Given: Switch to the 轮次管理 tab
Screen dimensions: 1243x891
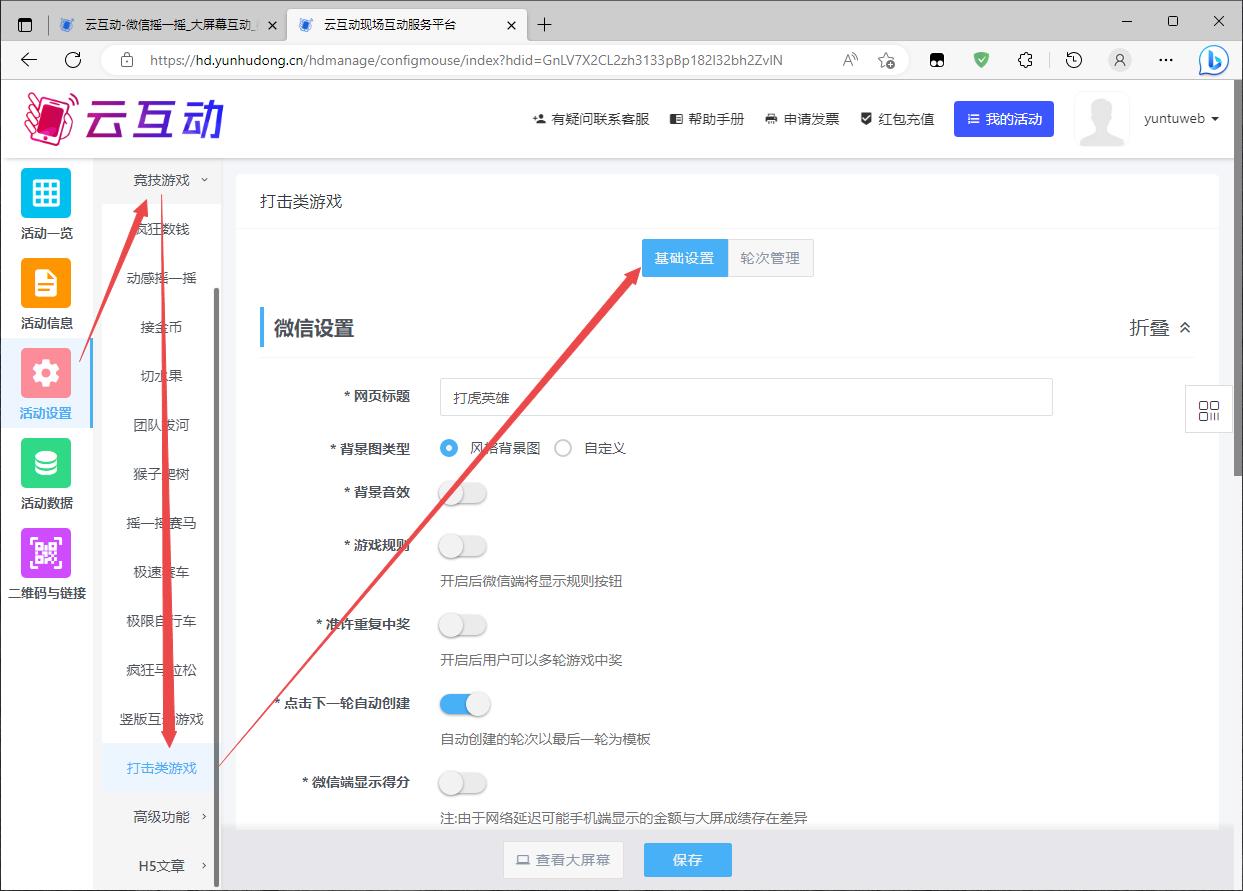Looking at the screenshot, I should (x=770, y=258).
